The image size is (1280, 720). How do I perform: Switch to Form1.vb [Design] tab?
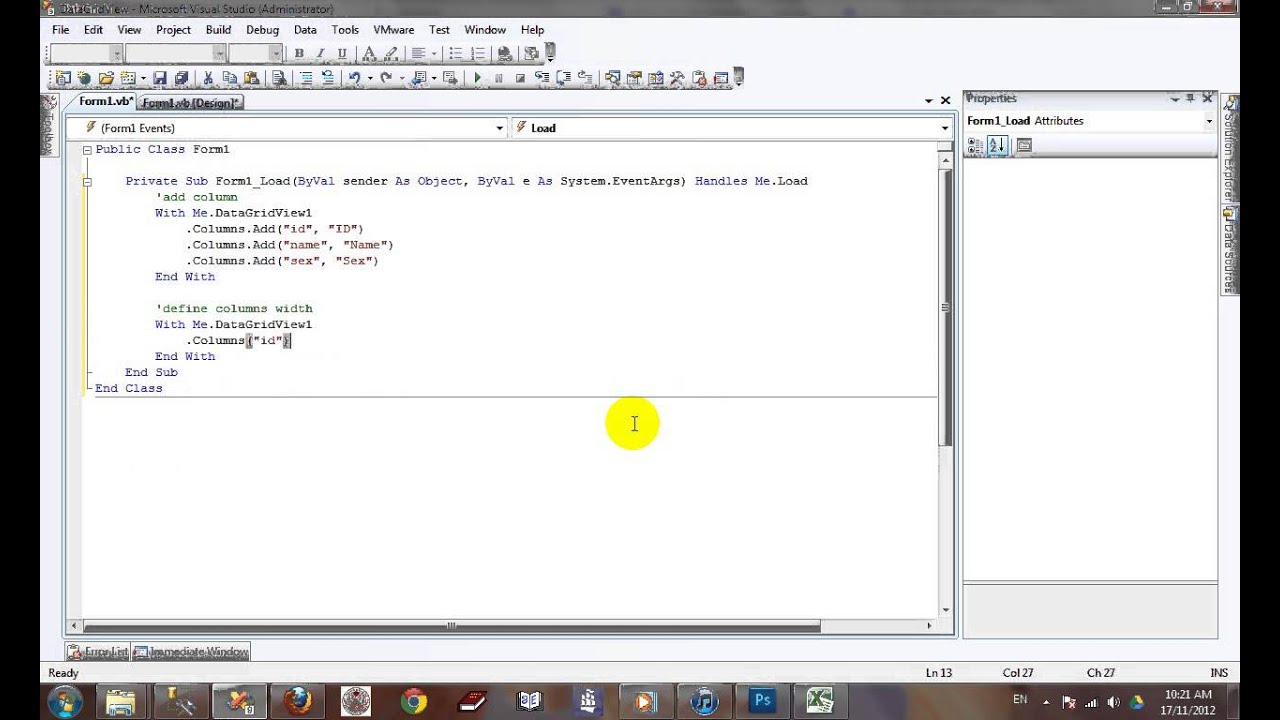click(190, 102)
